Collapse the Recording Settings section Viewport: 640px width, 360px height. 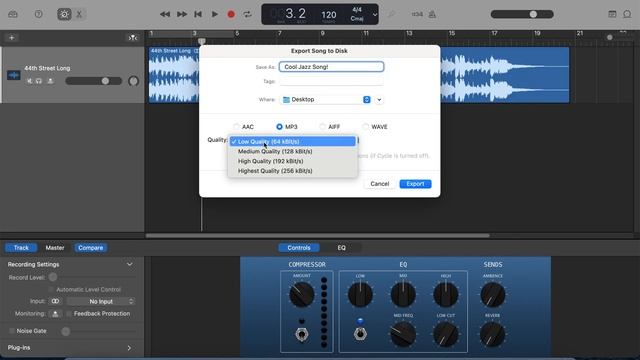129,264
